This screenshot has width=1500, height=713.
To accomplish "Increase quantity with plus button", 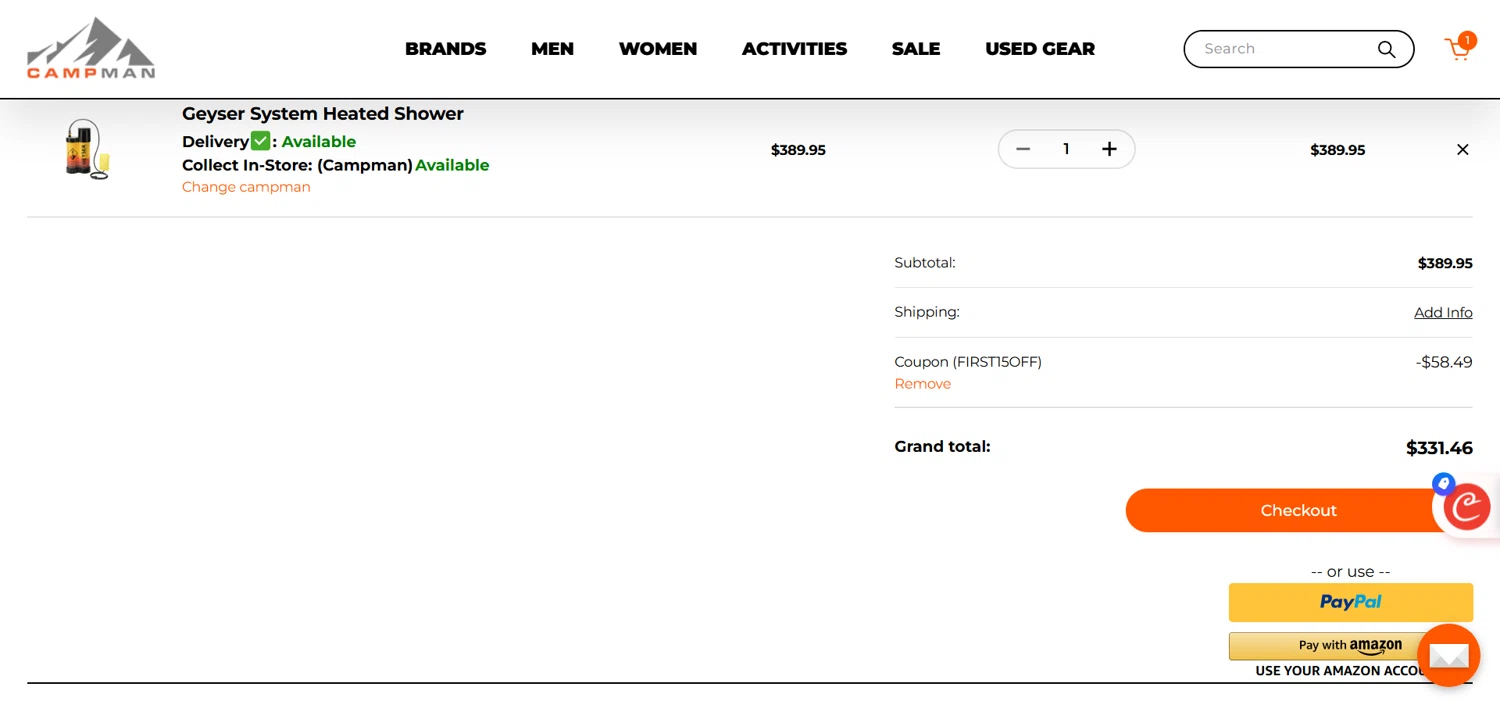I will coord(1109,149).
